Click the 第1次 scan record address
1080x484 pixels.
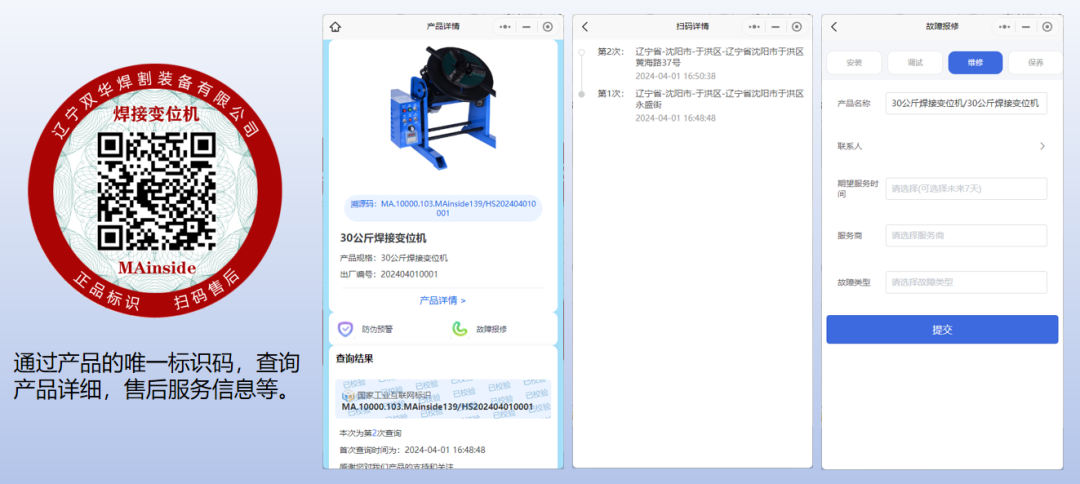(720, 98)
